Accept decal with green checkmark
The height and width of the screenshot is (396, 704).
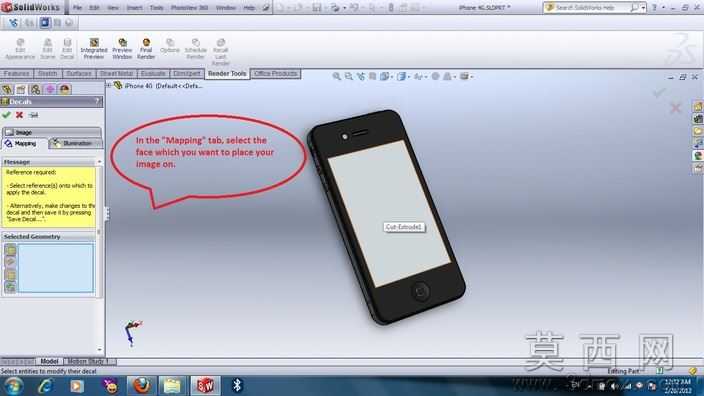click(x=6, y=115)
